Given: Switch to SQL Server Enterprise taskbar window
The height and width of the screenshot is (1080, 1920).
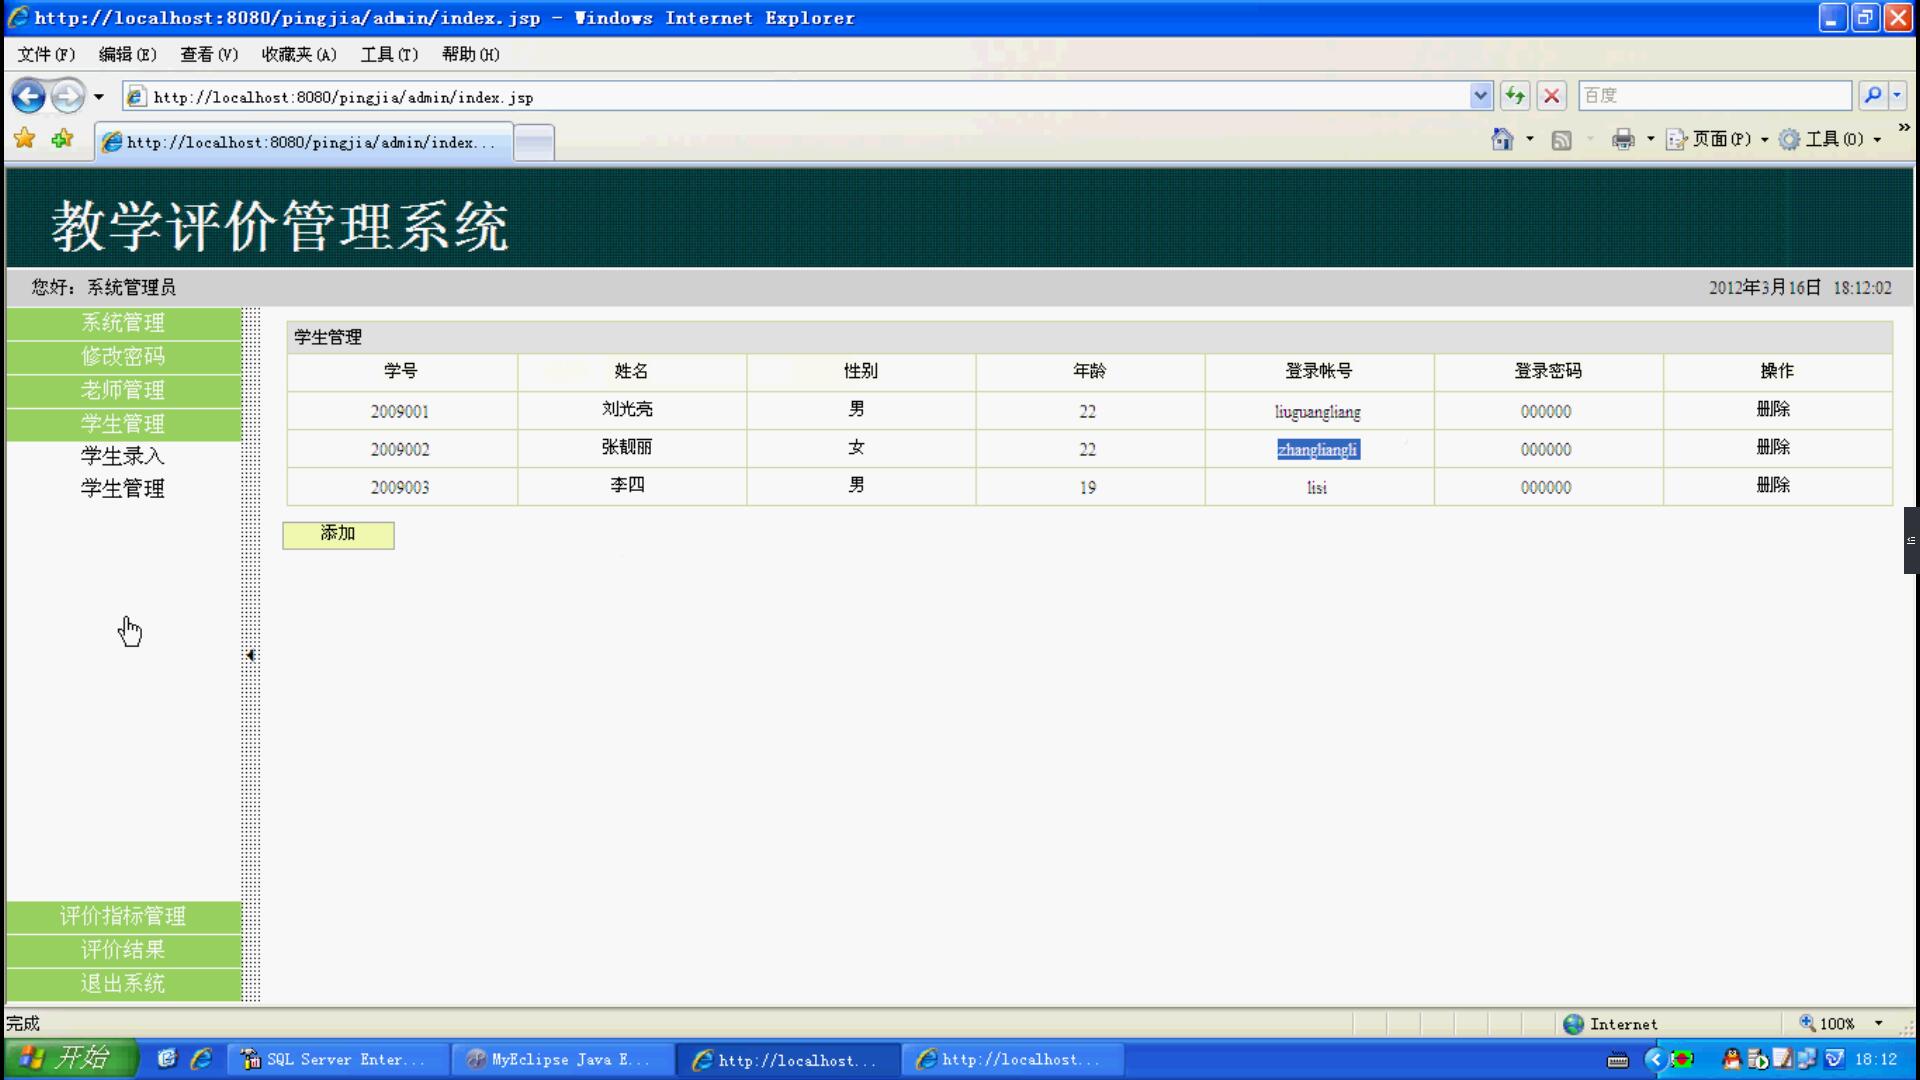Looking at the screenshot, I should point(336,1059).
